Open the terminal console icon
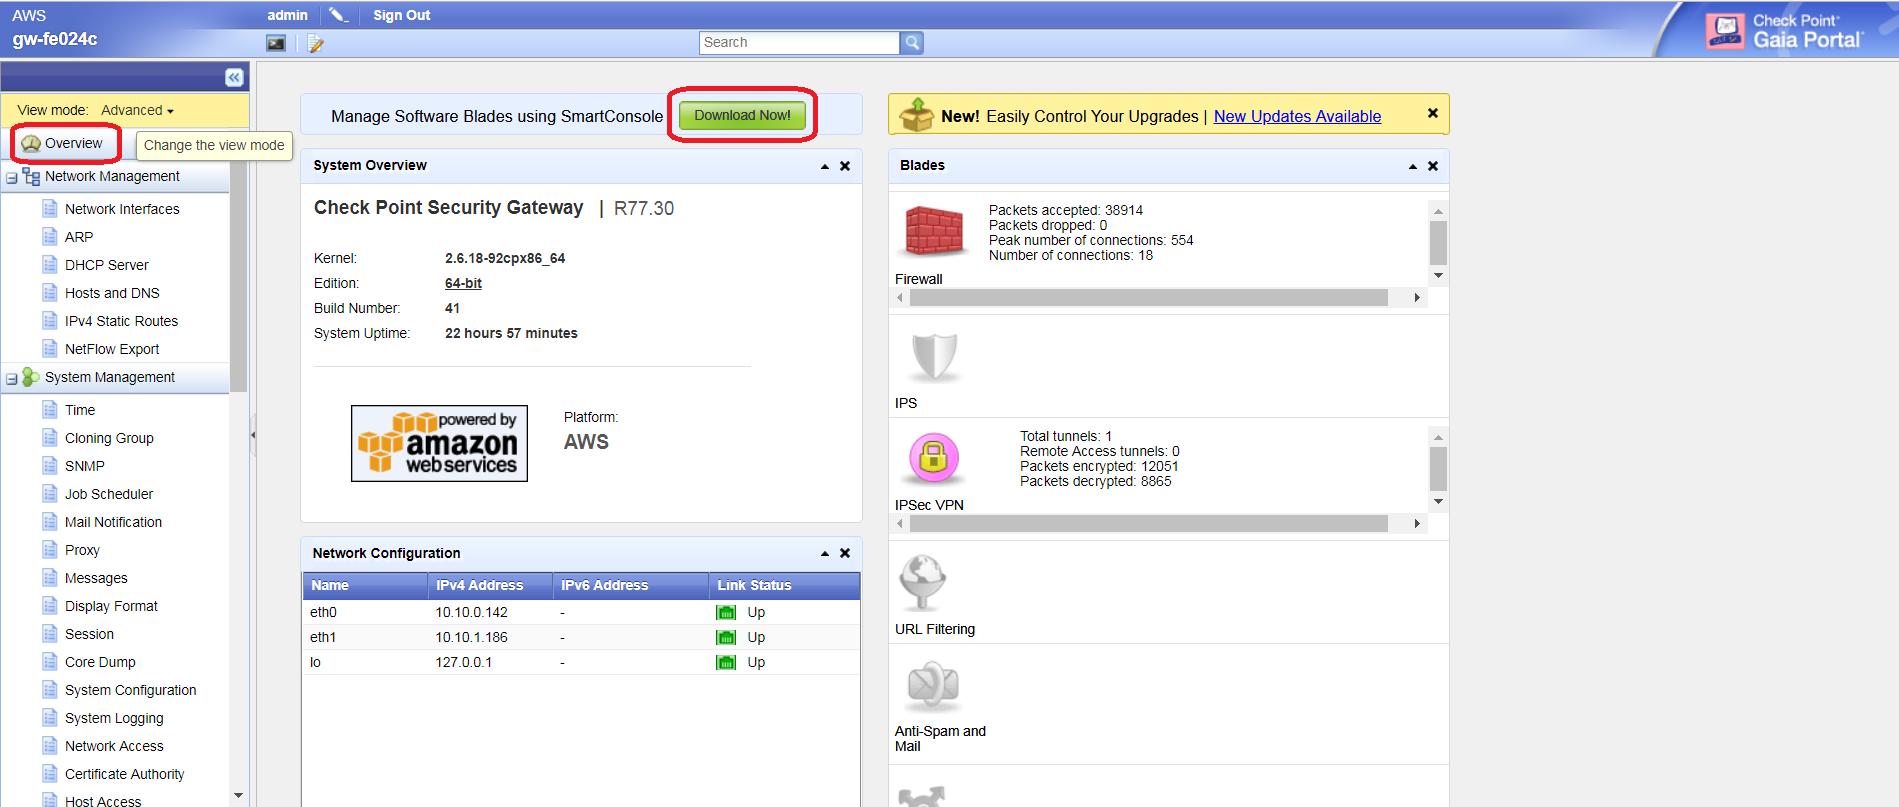 (276, 43)
